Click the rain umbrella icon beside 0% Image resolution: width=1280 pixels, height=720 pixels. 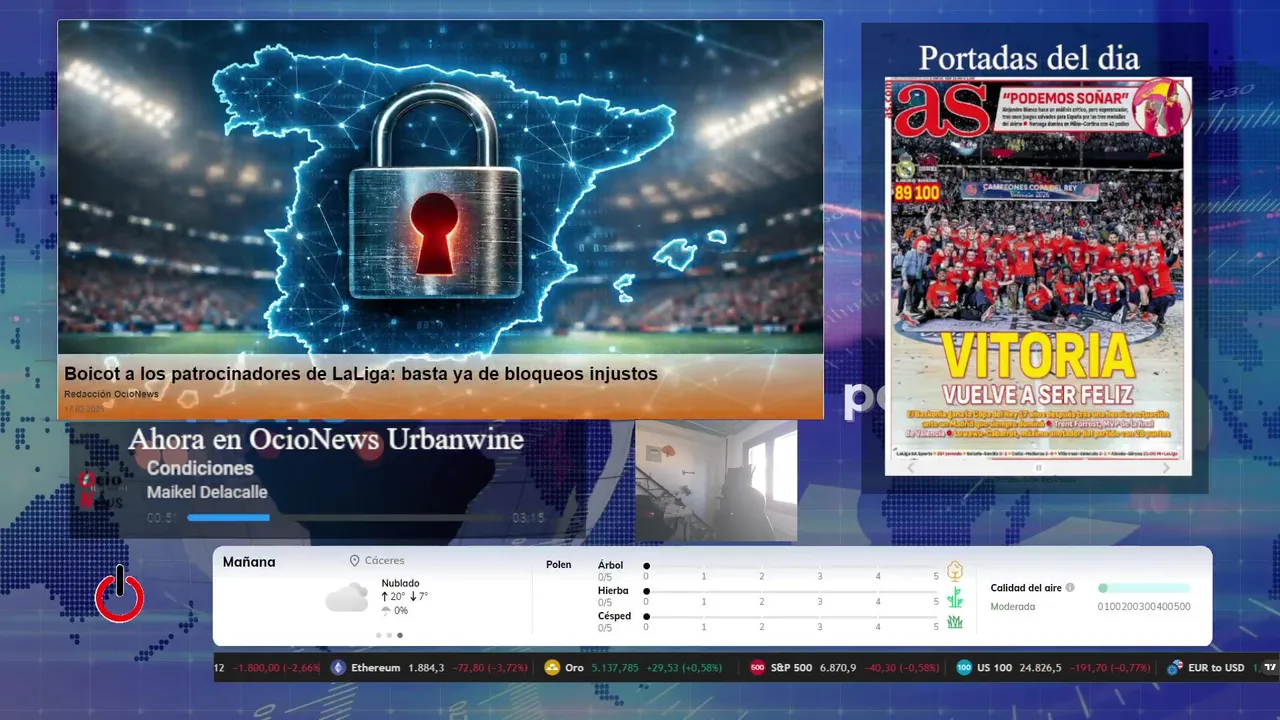(x=386, y=610)
